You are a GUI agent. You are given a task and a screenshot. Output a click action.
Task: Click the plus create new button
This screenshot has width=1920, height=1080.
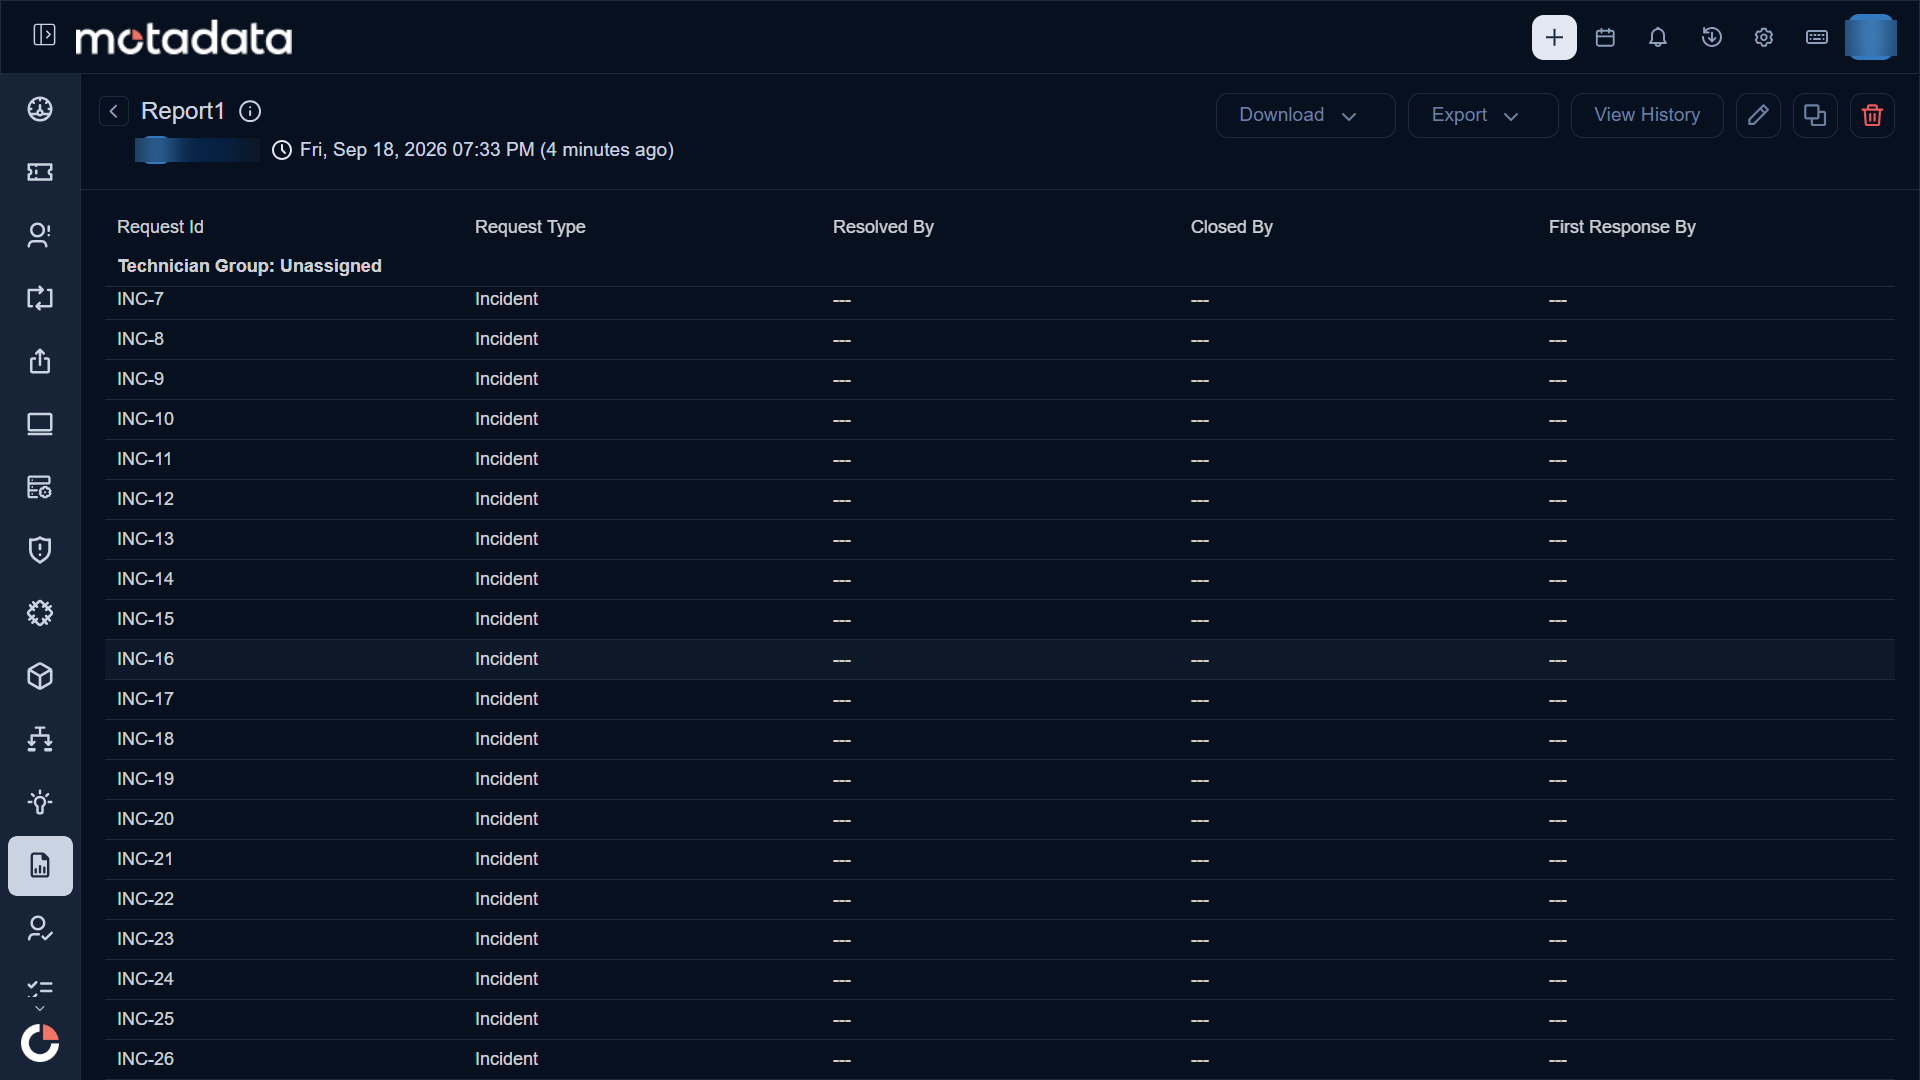coord(1554,37)
